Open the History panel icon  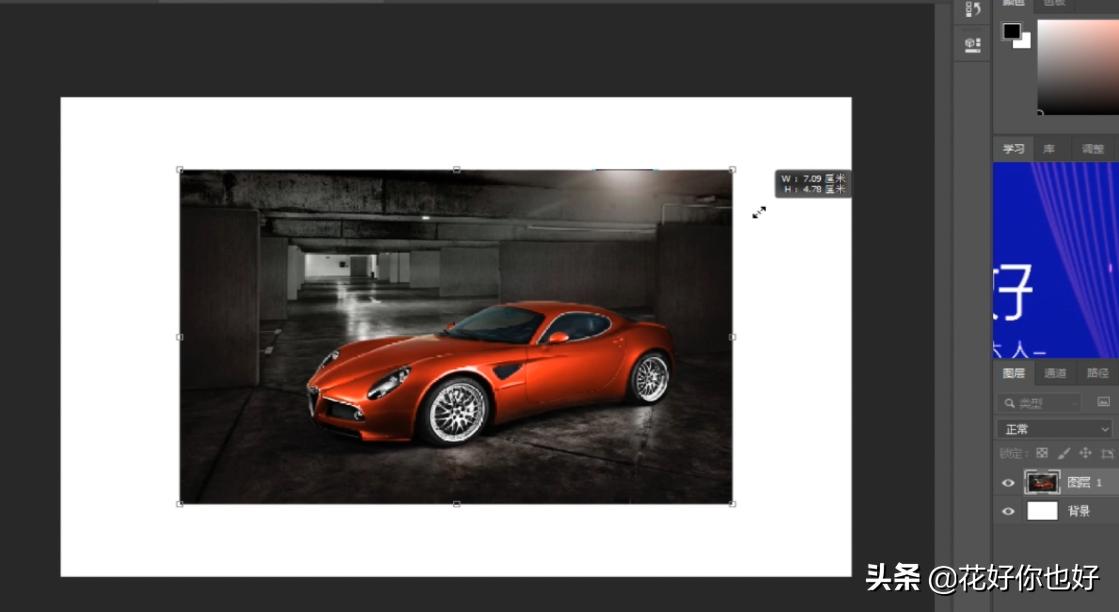(x=973, y=9)
